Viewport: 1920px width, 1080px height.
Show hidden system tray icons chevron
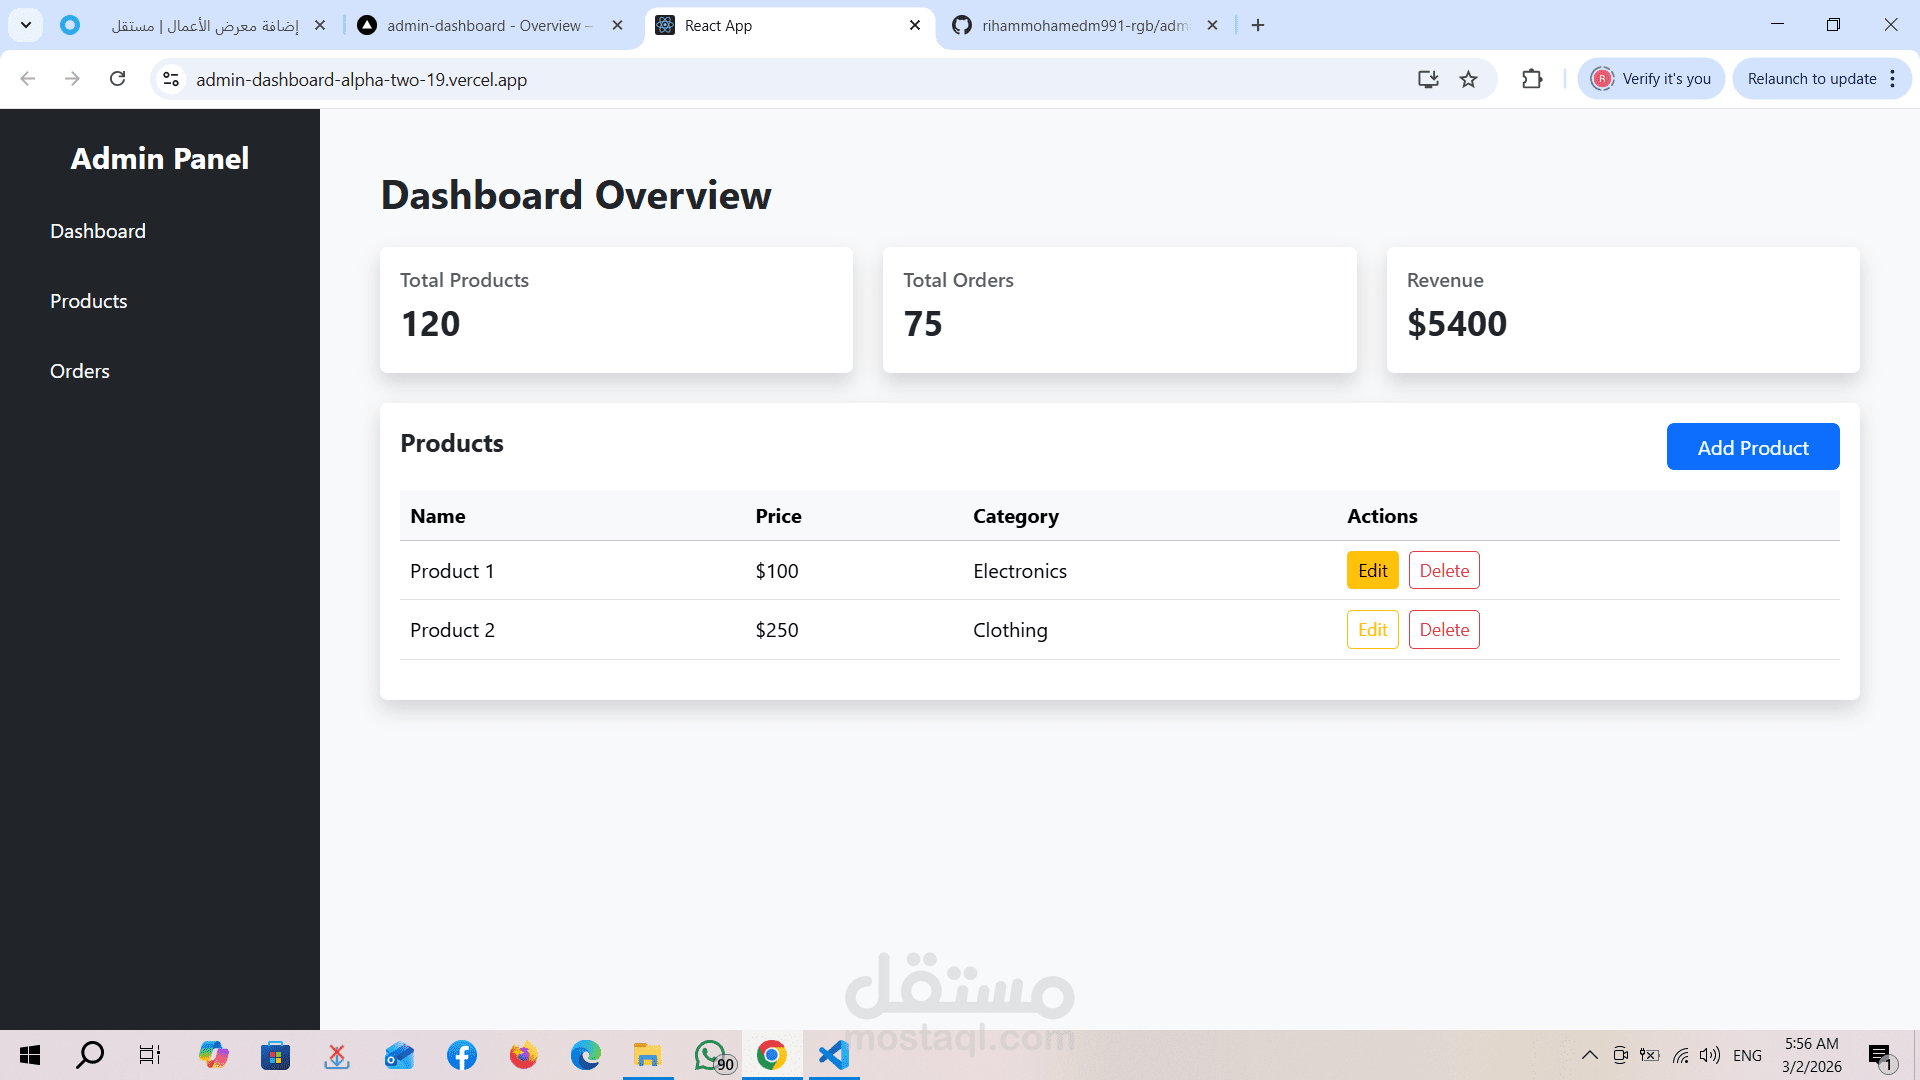[1589, 1055]
